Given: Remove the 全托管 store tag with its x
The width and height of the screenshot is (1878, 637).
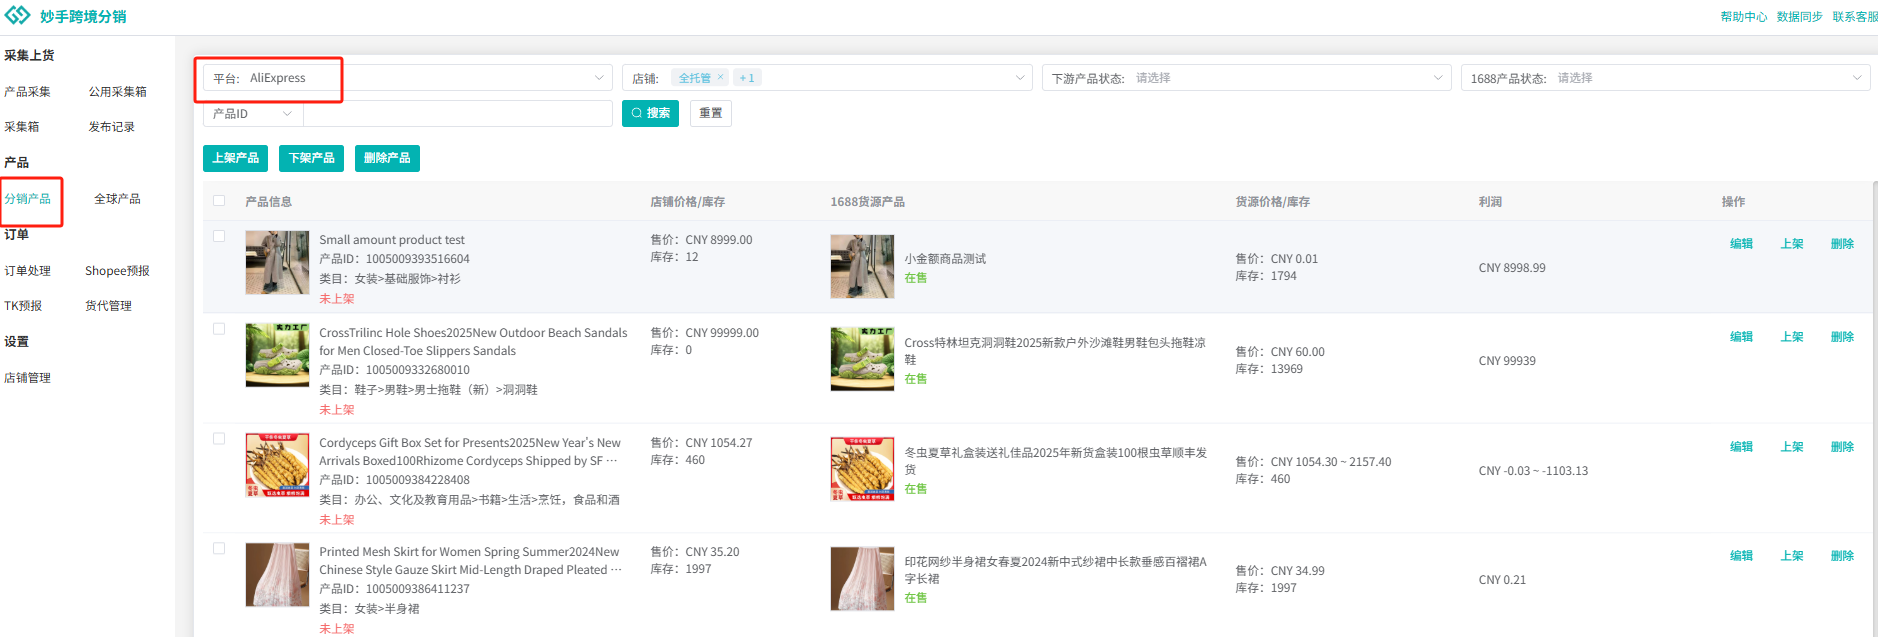Looking at the screenshot, I should click(720, 77).
